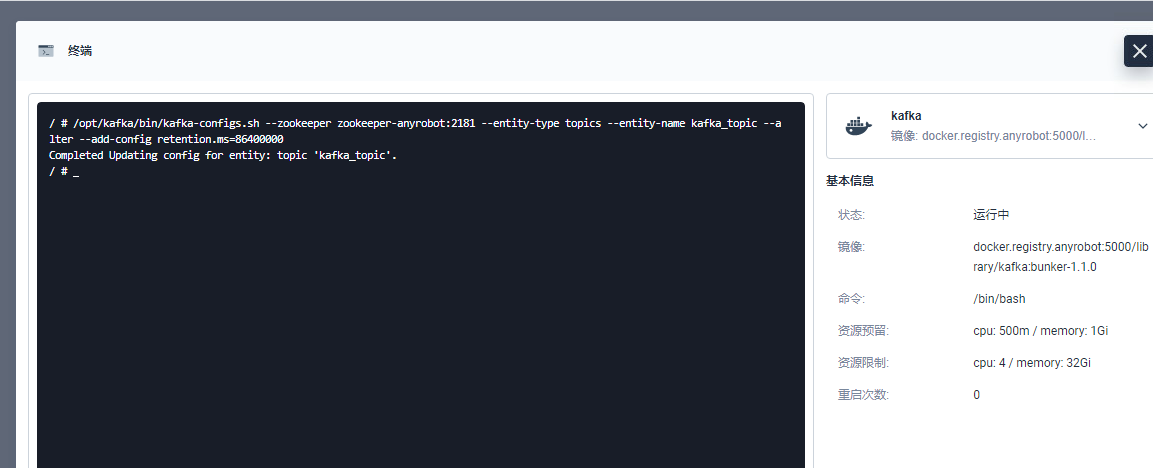This screenshot has width=1153, height=468.
Task: Focus the terminal at the blinking cursor prompt
Action: (x=76, y=171)
